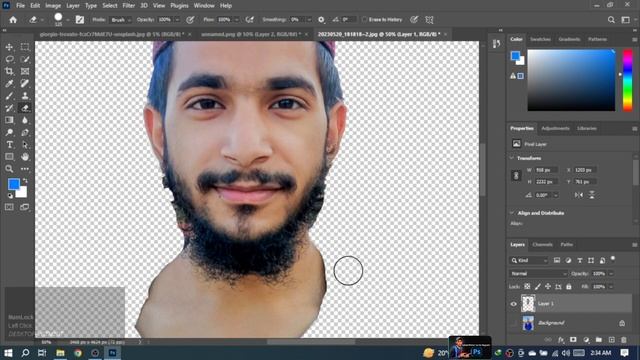Delete layer with trash icon
Screen dimensions: 640x360
coord(624,340)
